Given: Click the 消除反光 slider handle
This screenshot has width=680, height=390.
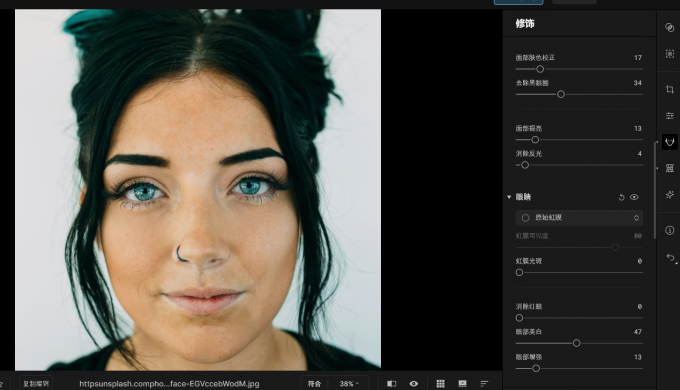Looking at the screenshot, I should (x=525, y=165).
